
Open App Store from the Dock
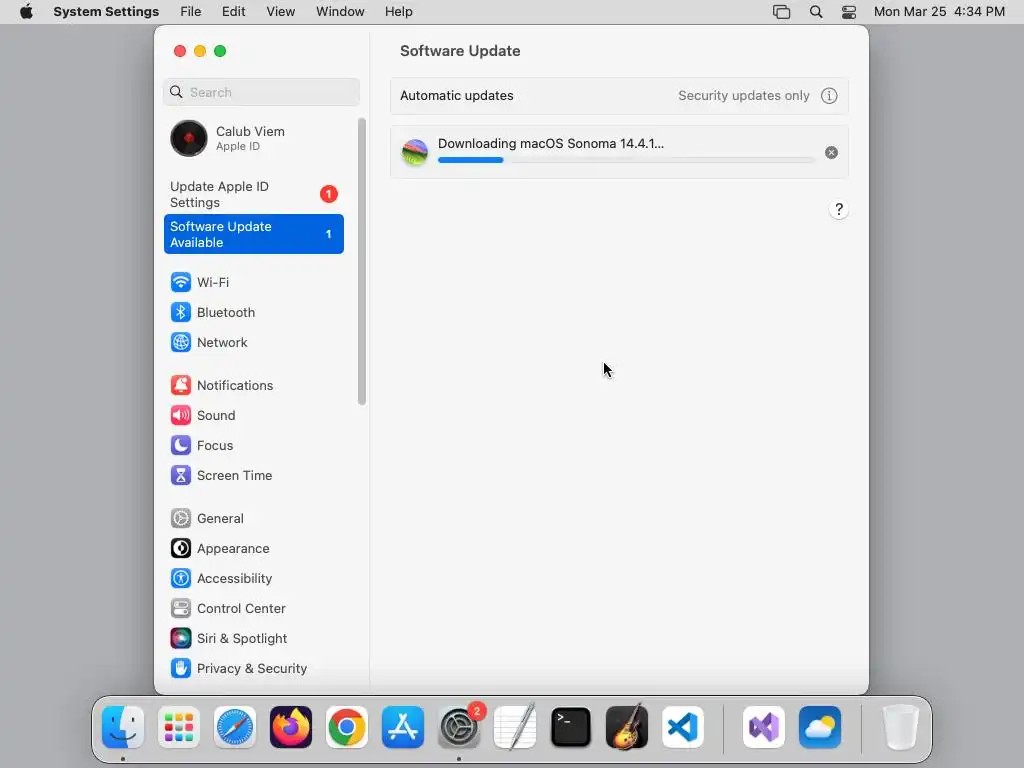coord(403,727)
